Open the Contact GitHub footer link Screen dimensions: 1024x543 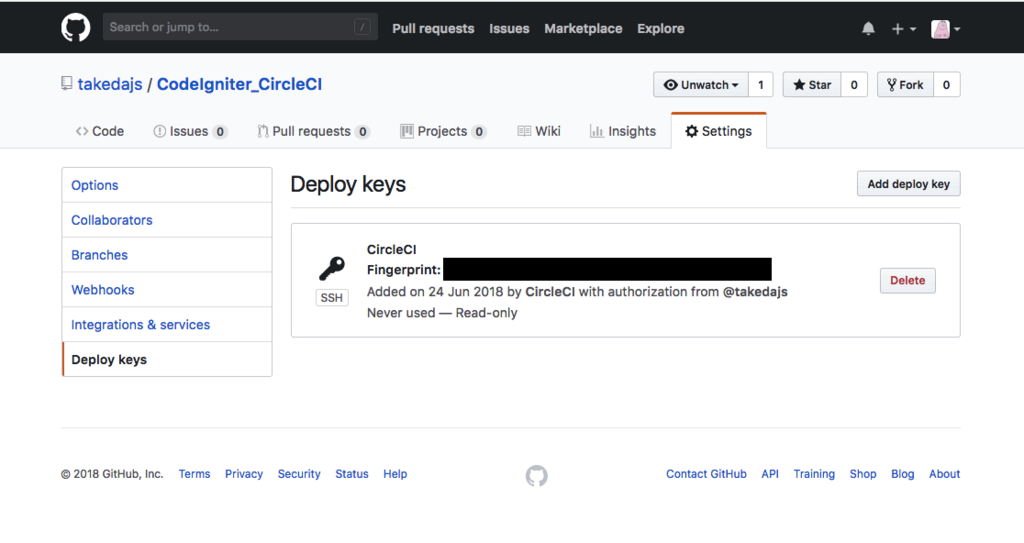(706, 474)
